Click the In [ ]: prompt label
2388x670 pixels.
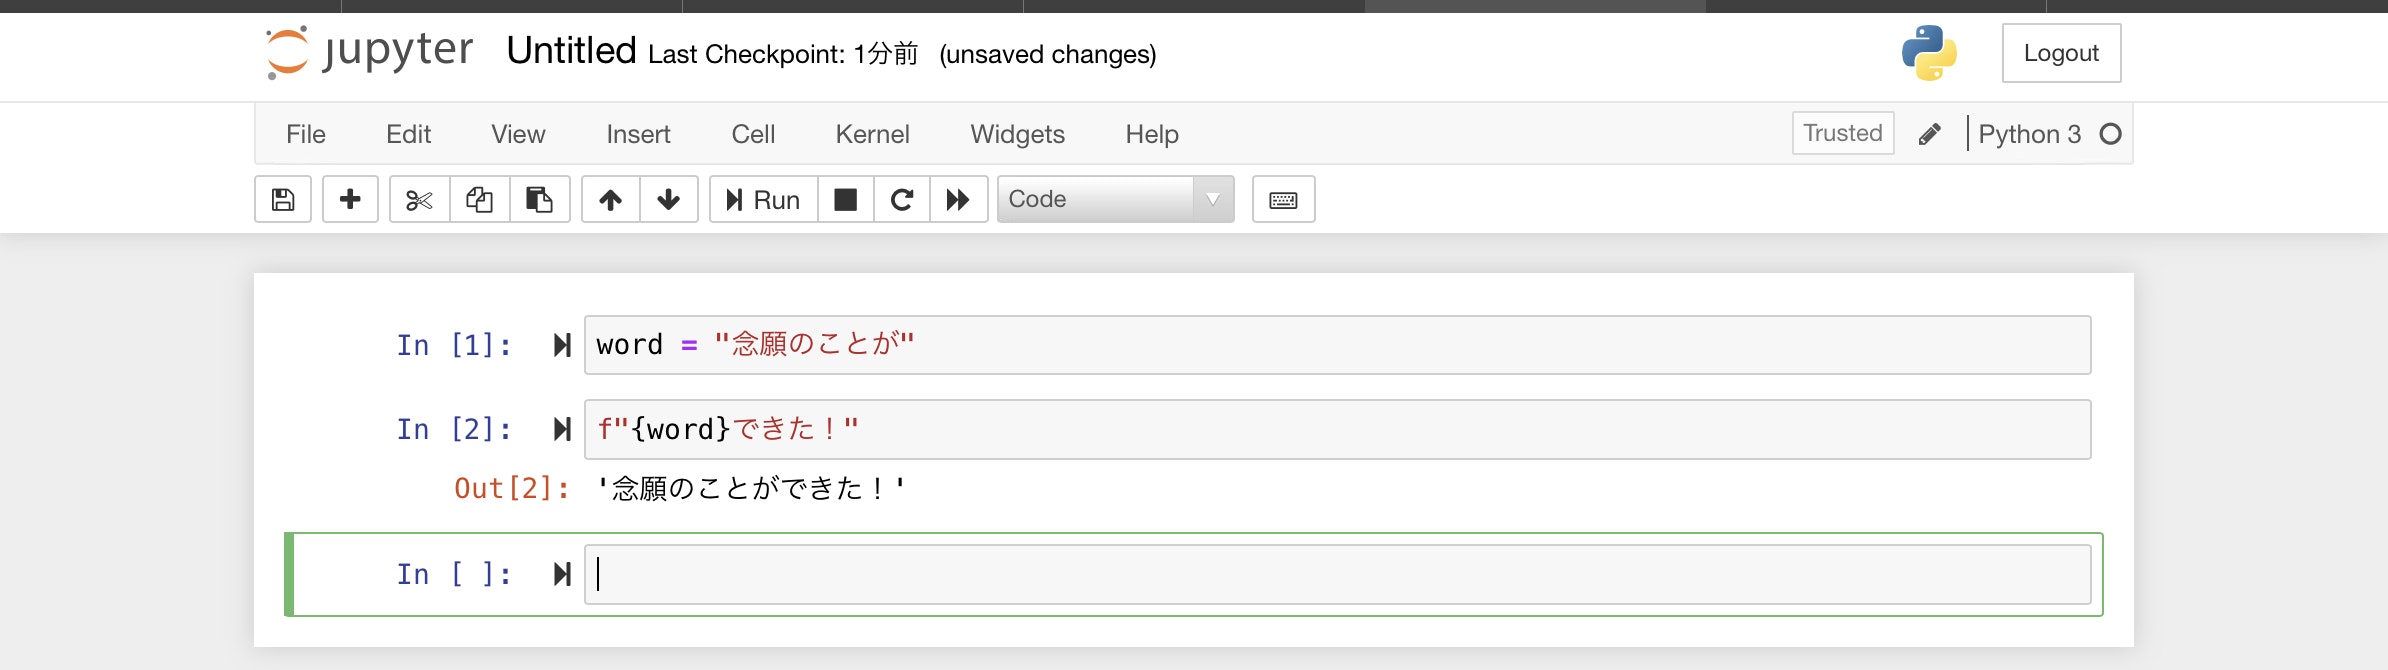(x=454, y=574)
